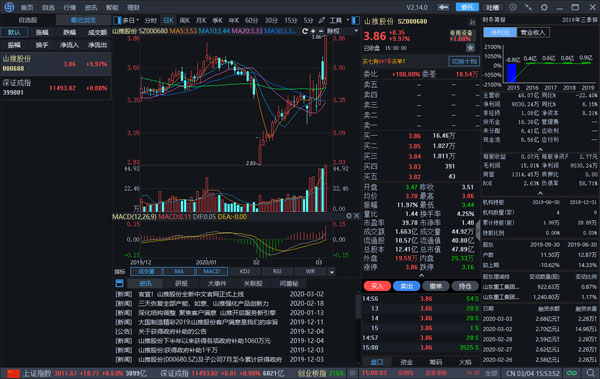Image resolution: width=600 pixels, height=379 pixels.
Task: Open settings via the gear icon
Action: point(544,7)
